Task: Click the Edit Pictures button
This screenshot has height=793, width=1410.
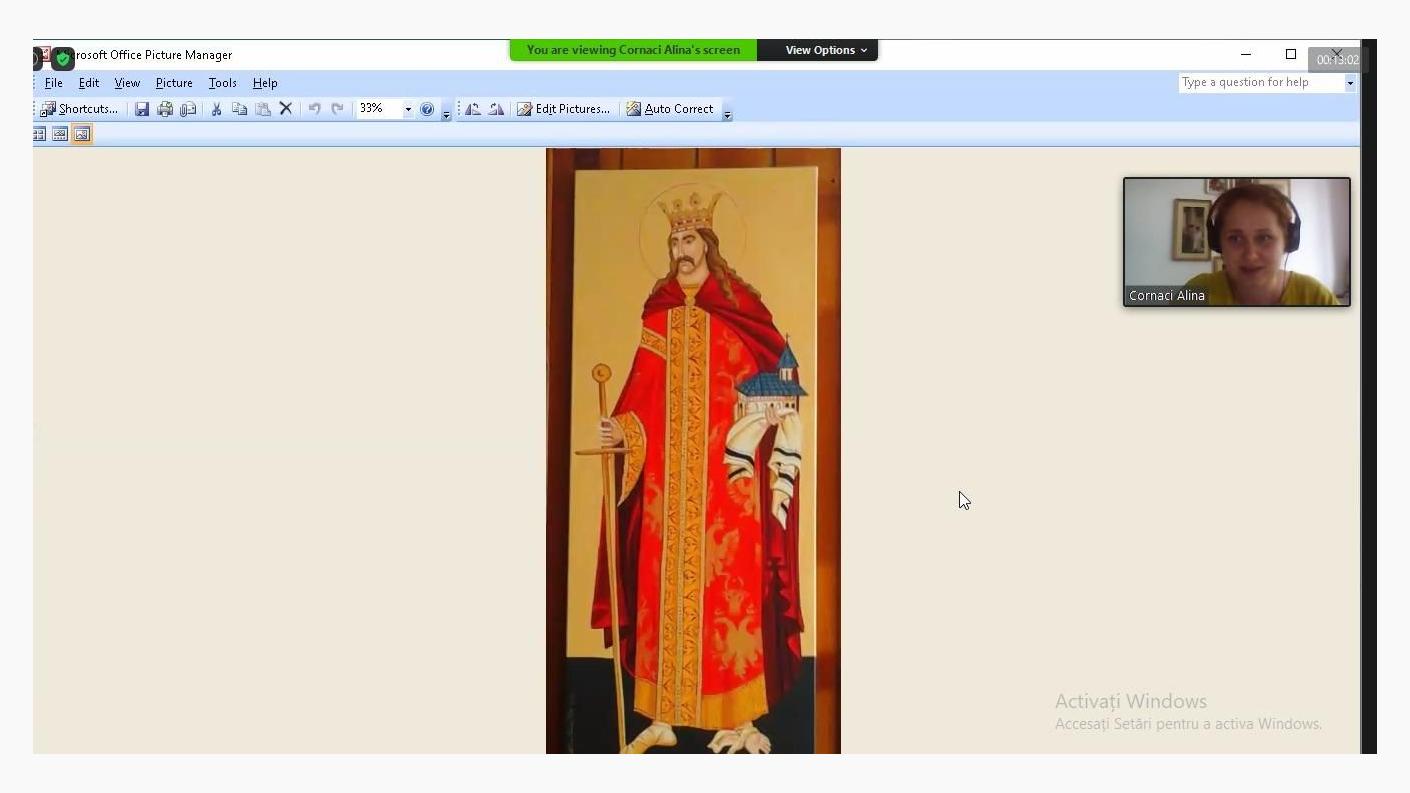Action: pos(564,108)
